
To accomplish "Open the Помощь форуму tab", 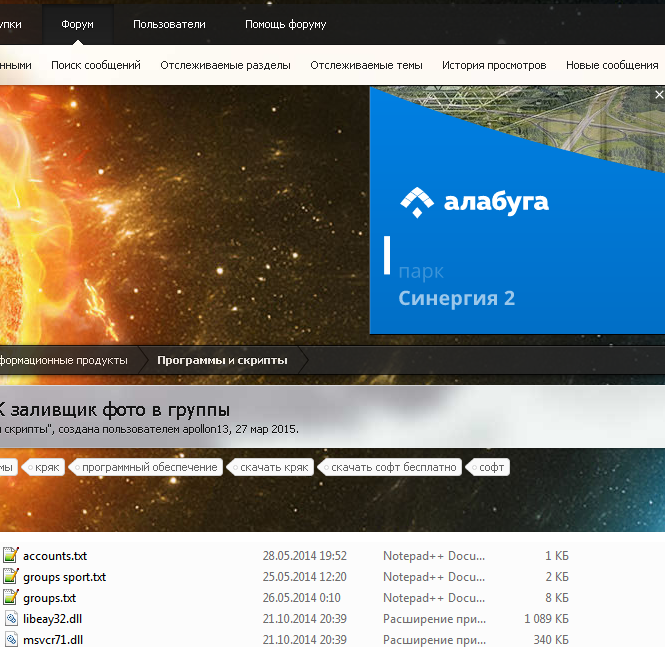I will coord(285,24).
